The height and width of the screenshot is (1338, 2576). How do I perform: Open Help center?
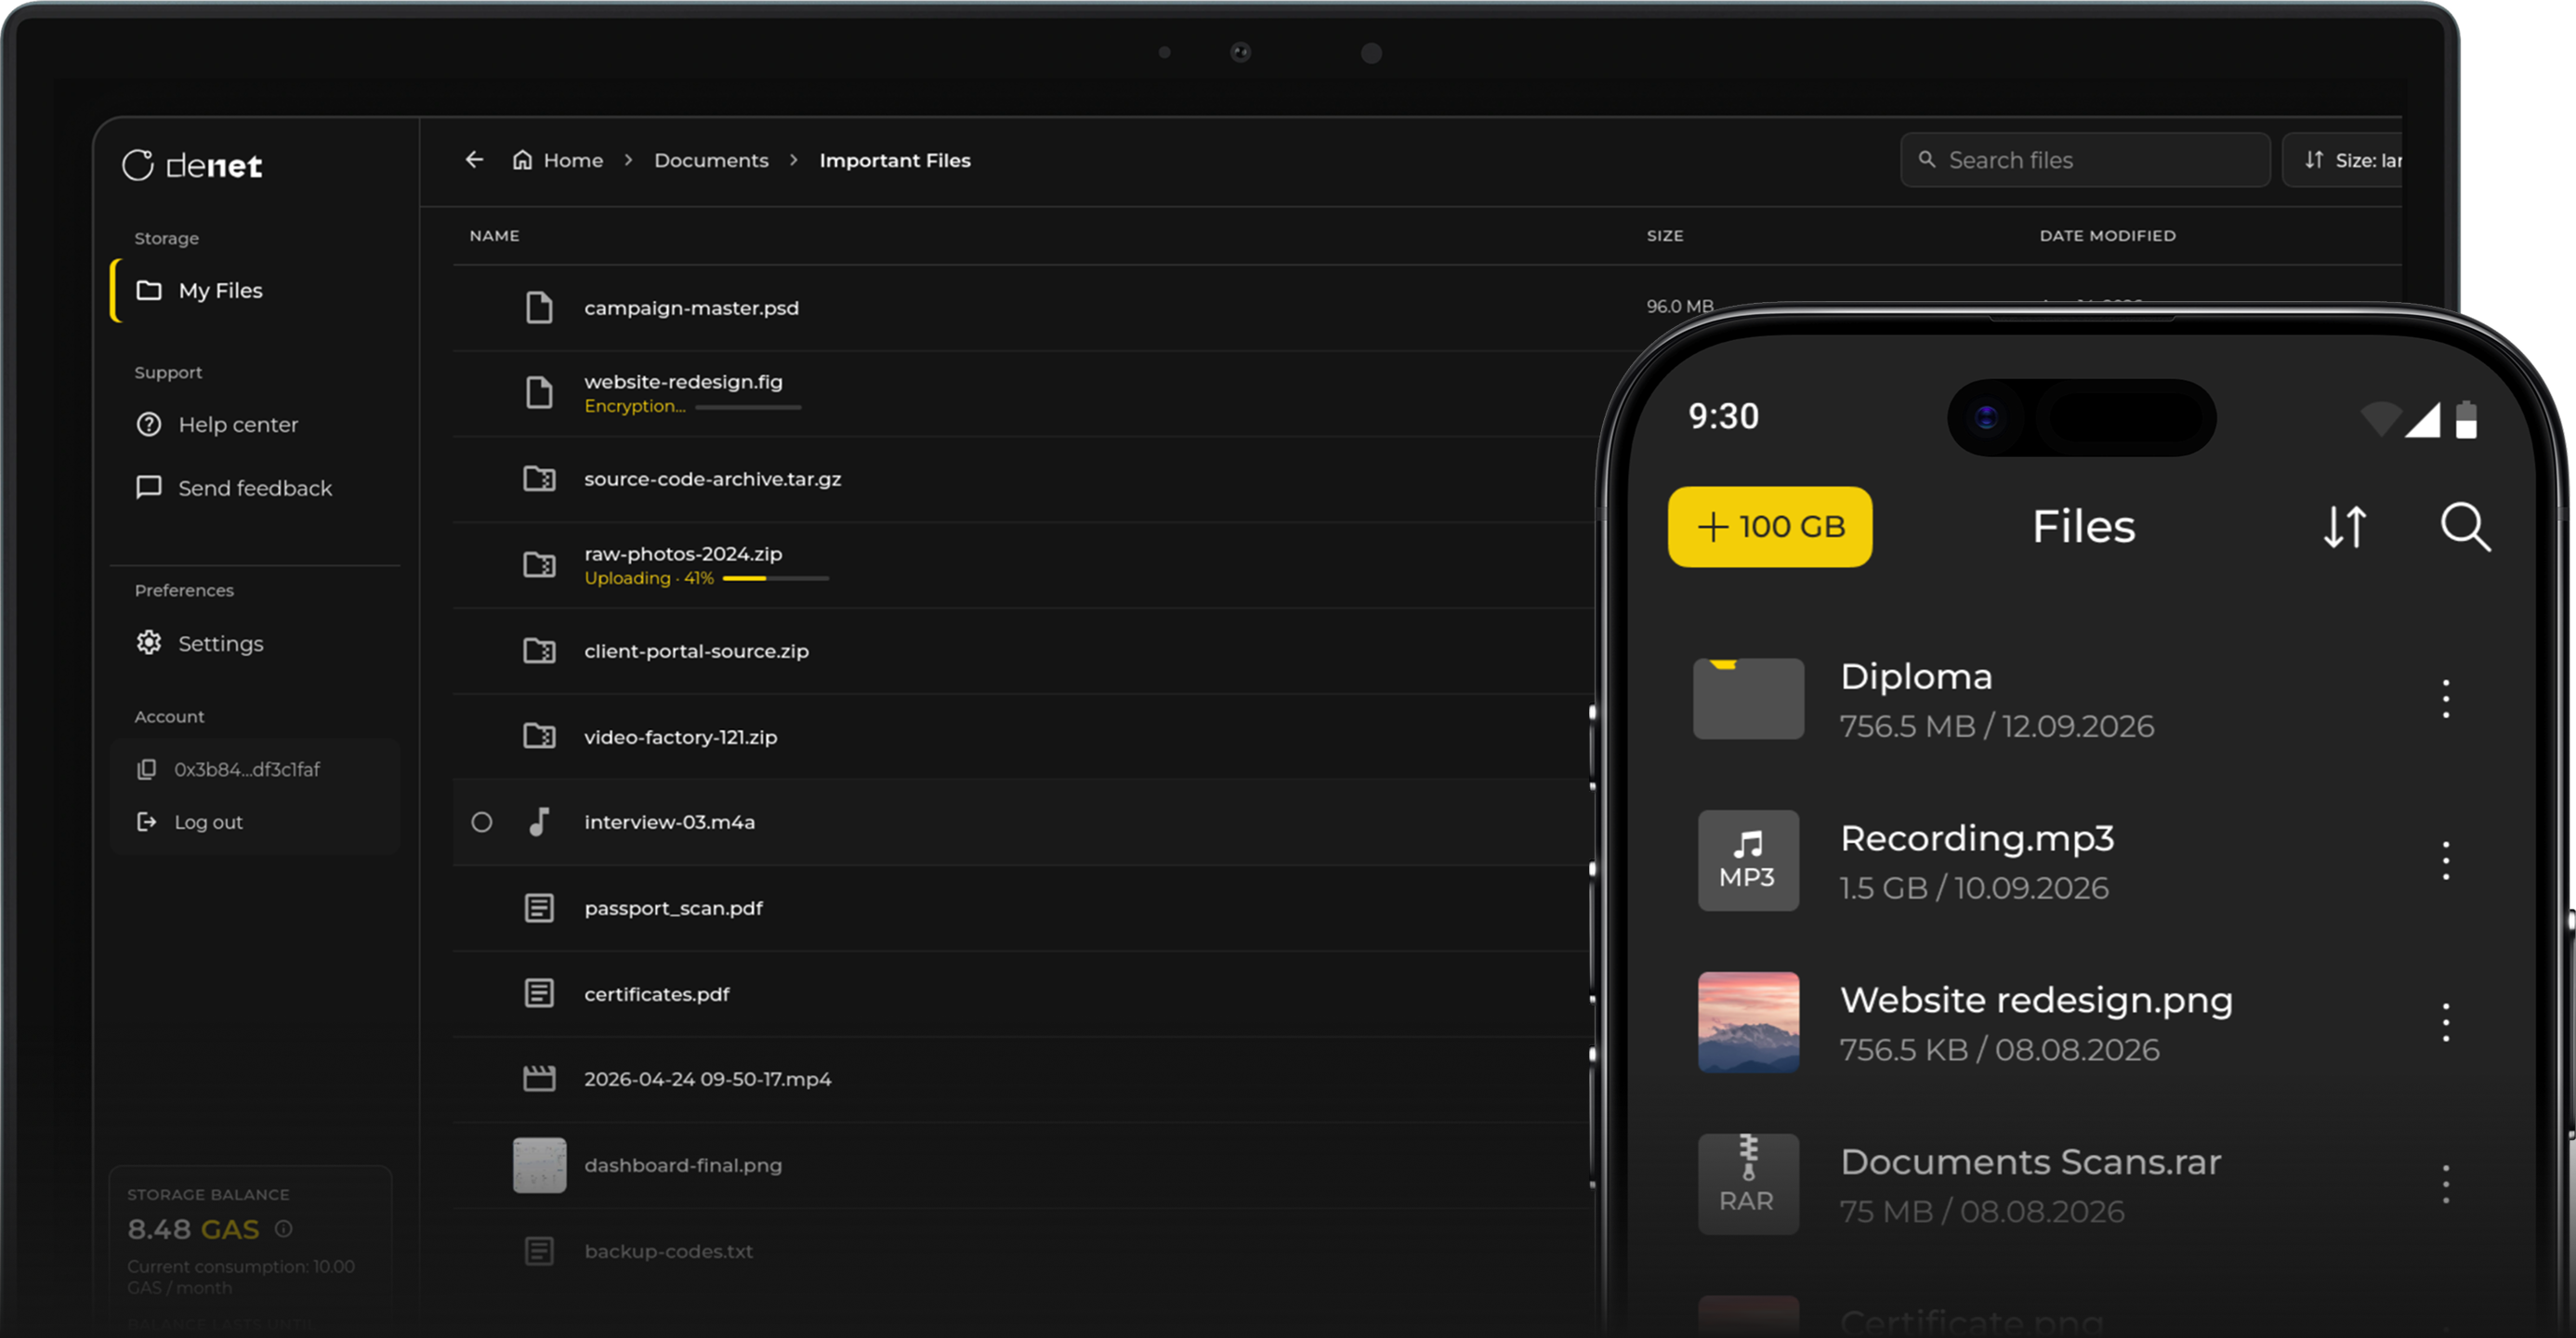[x=217, y=425]
